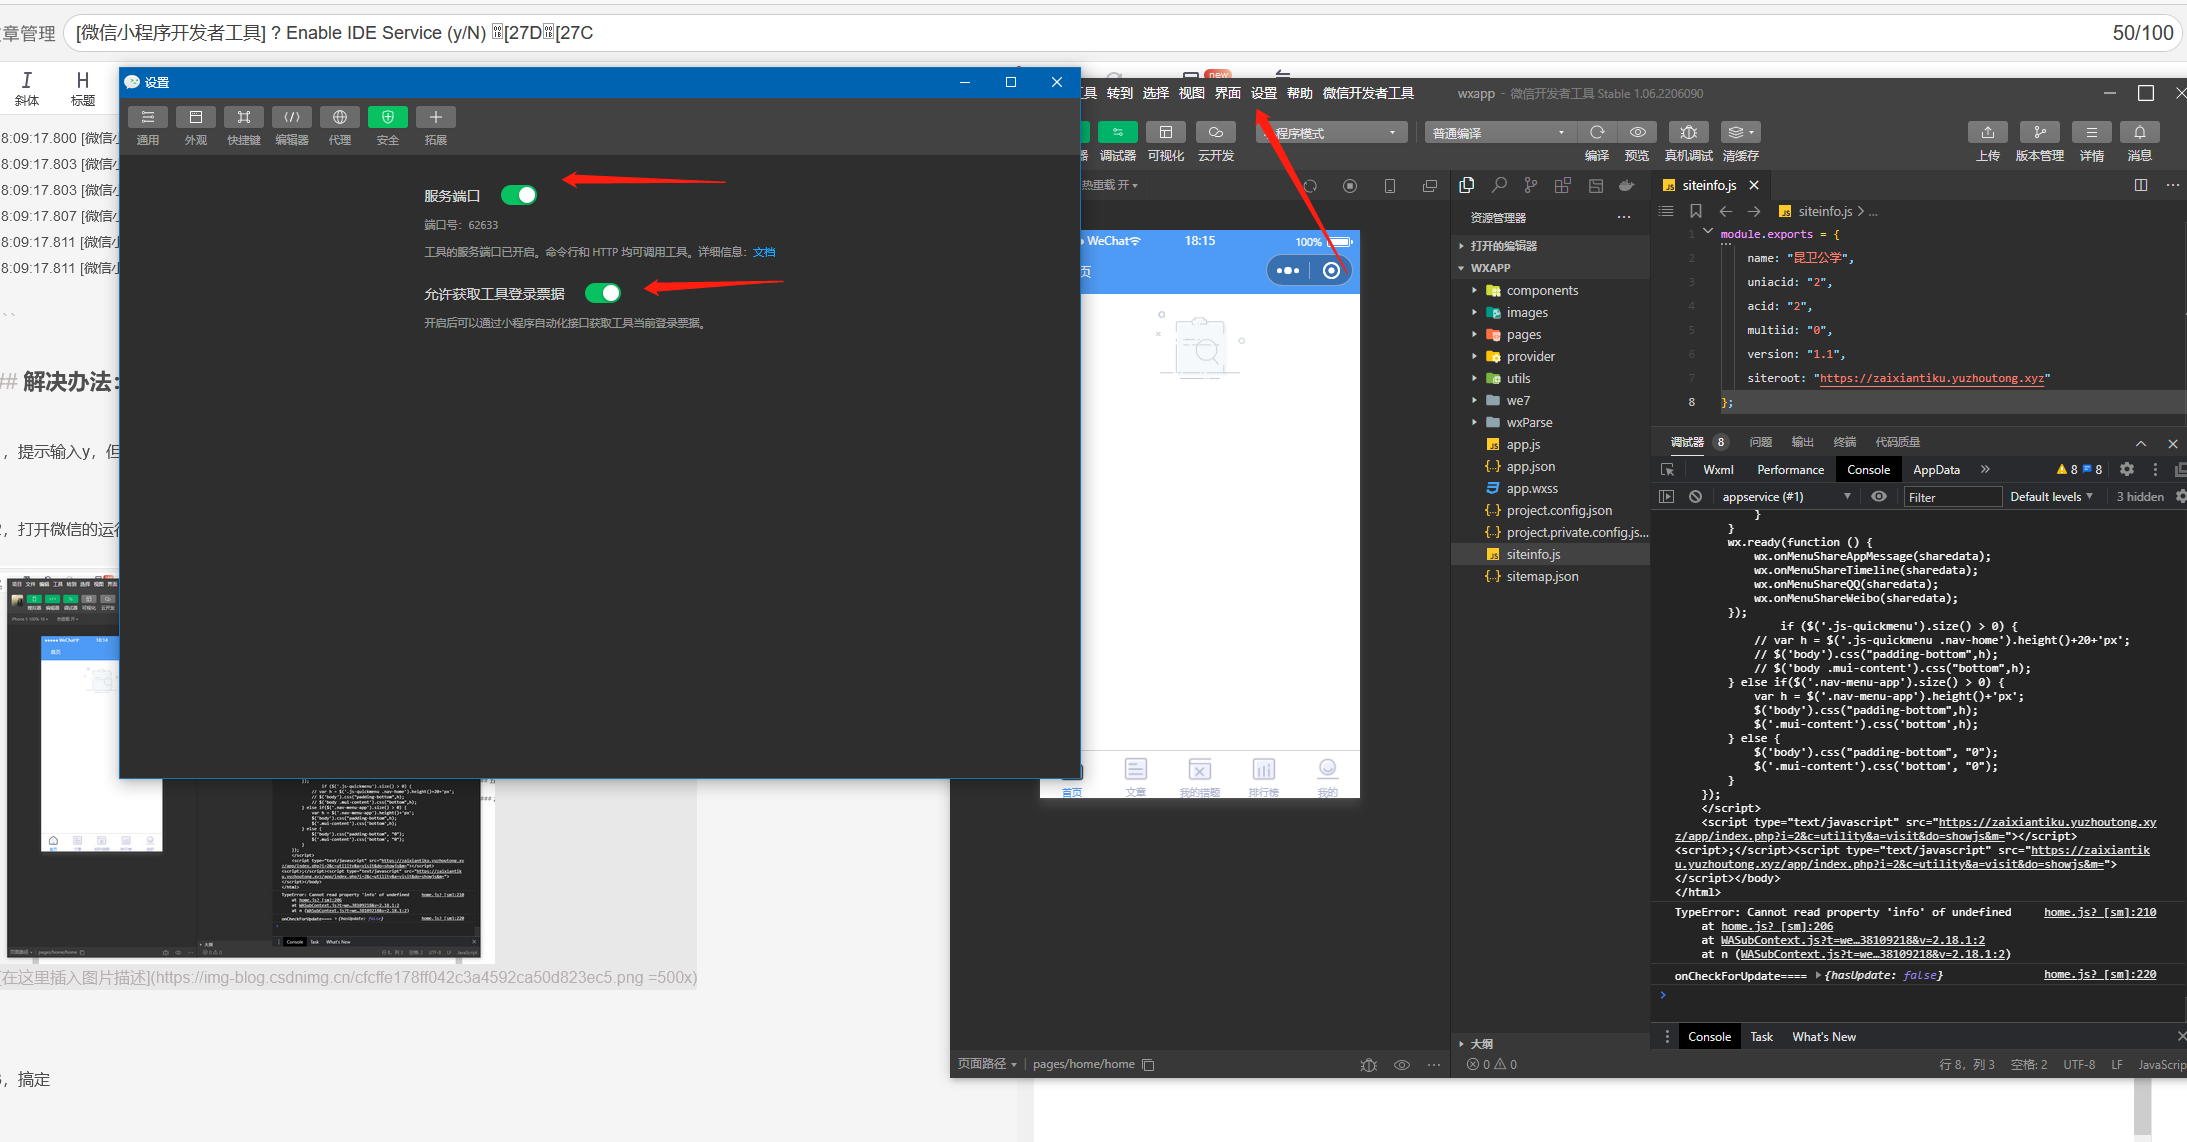The image size is (2187, 1142).
Task: Expand the components folder
Action: coord(1542,290)
